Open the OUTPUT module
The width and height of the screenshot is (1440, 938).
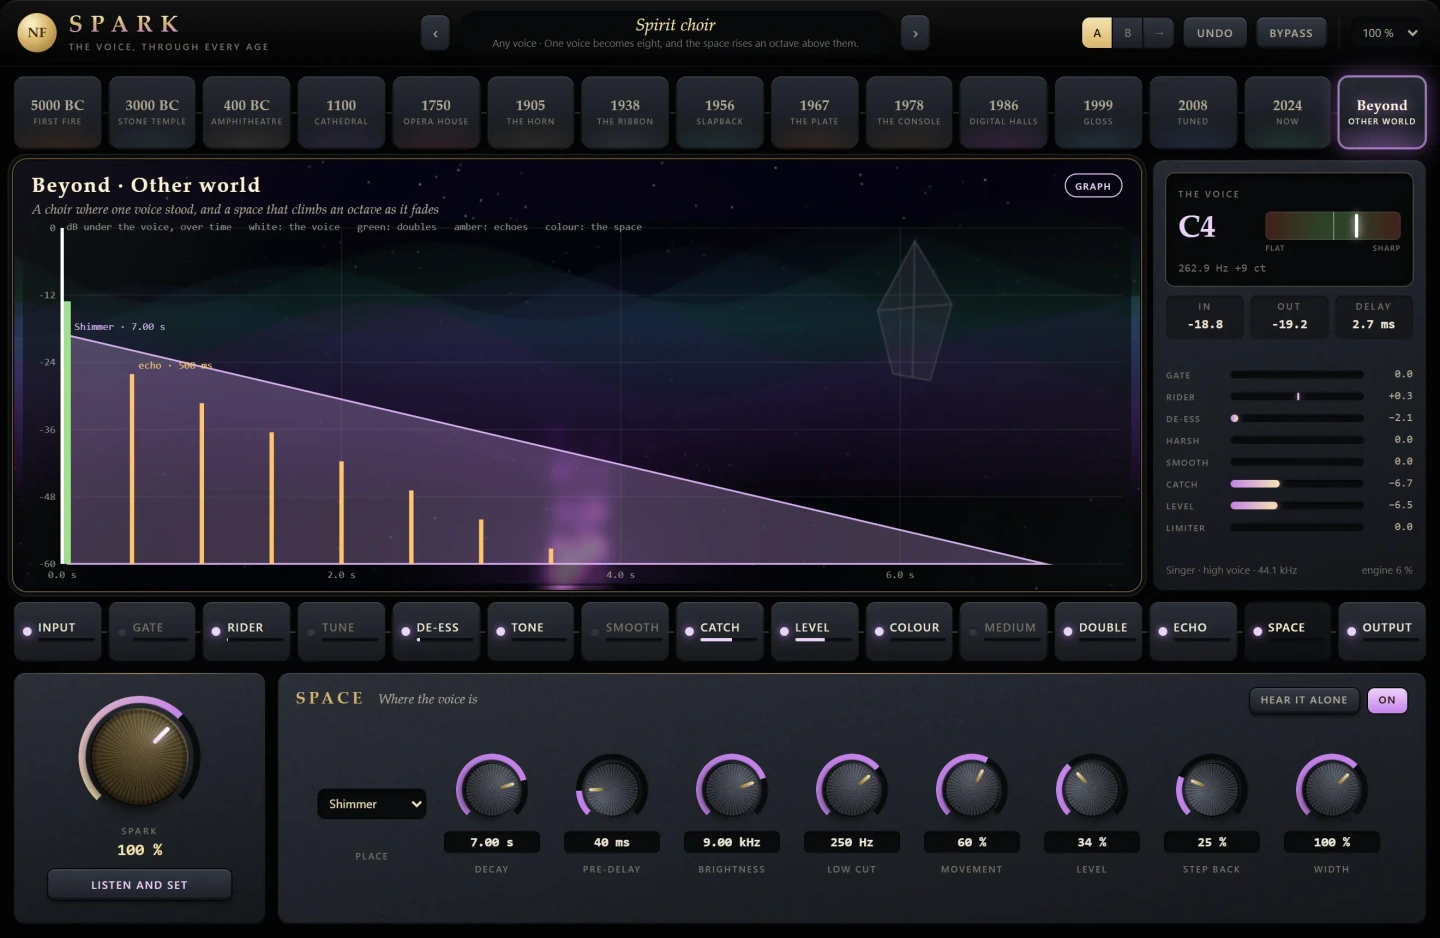click(x=1382, y=630)
